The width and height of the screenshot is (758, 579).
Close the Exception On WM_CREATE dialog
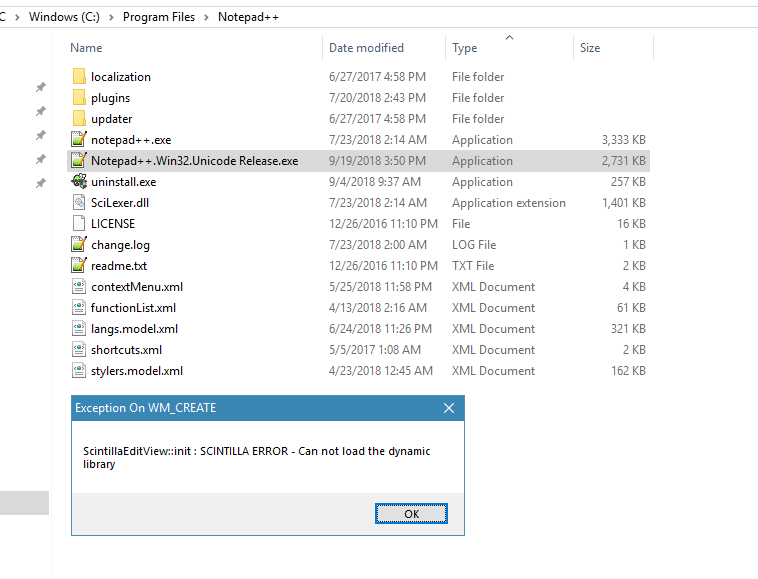[x=449, y=408]
